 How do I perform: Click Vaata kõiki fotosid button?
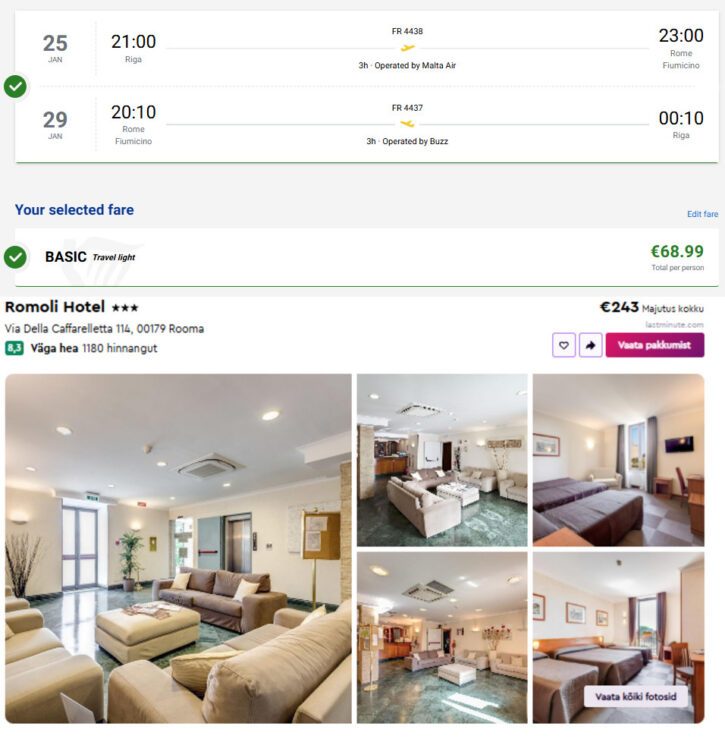point(635,696)
